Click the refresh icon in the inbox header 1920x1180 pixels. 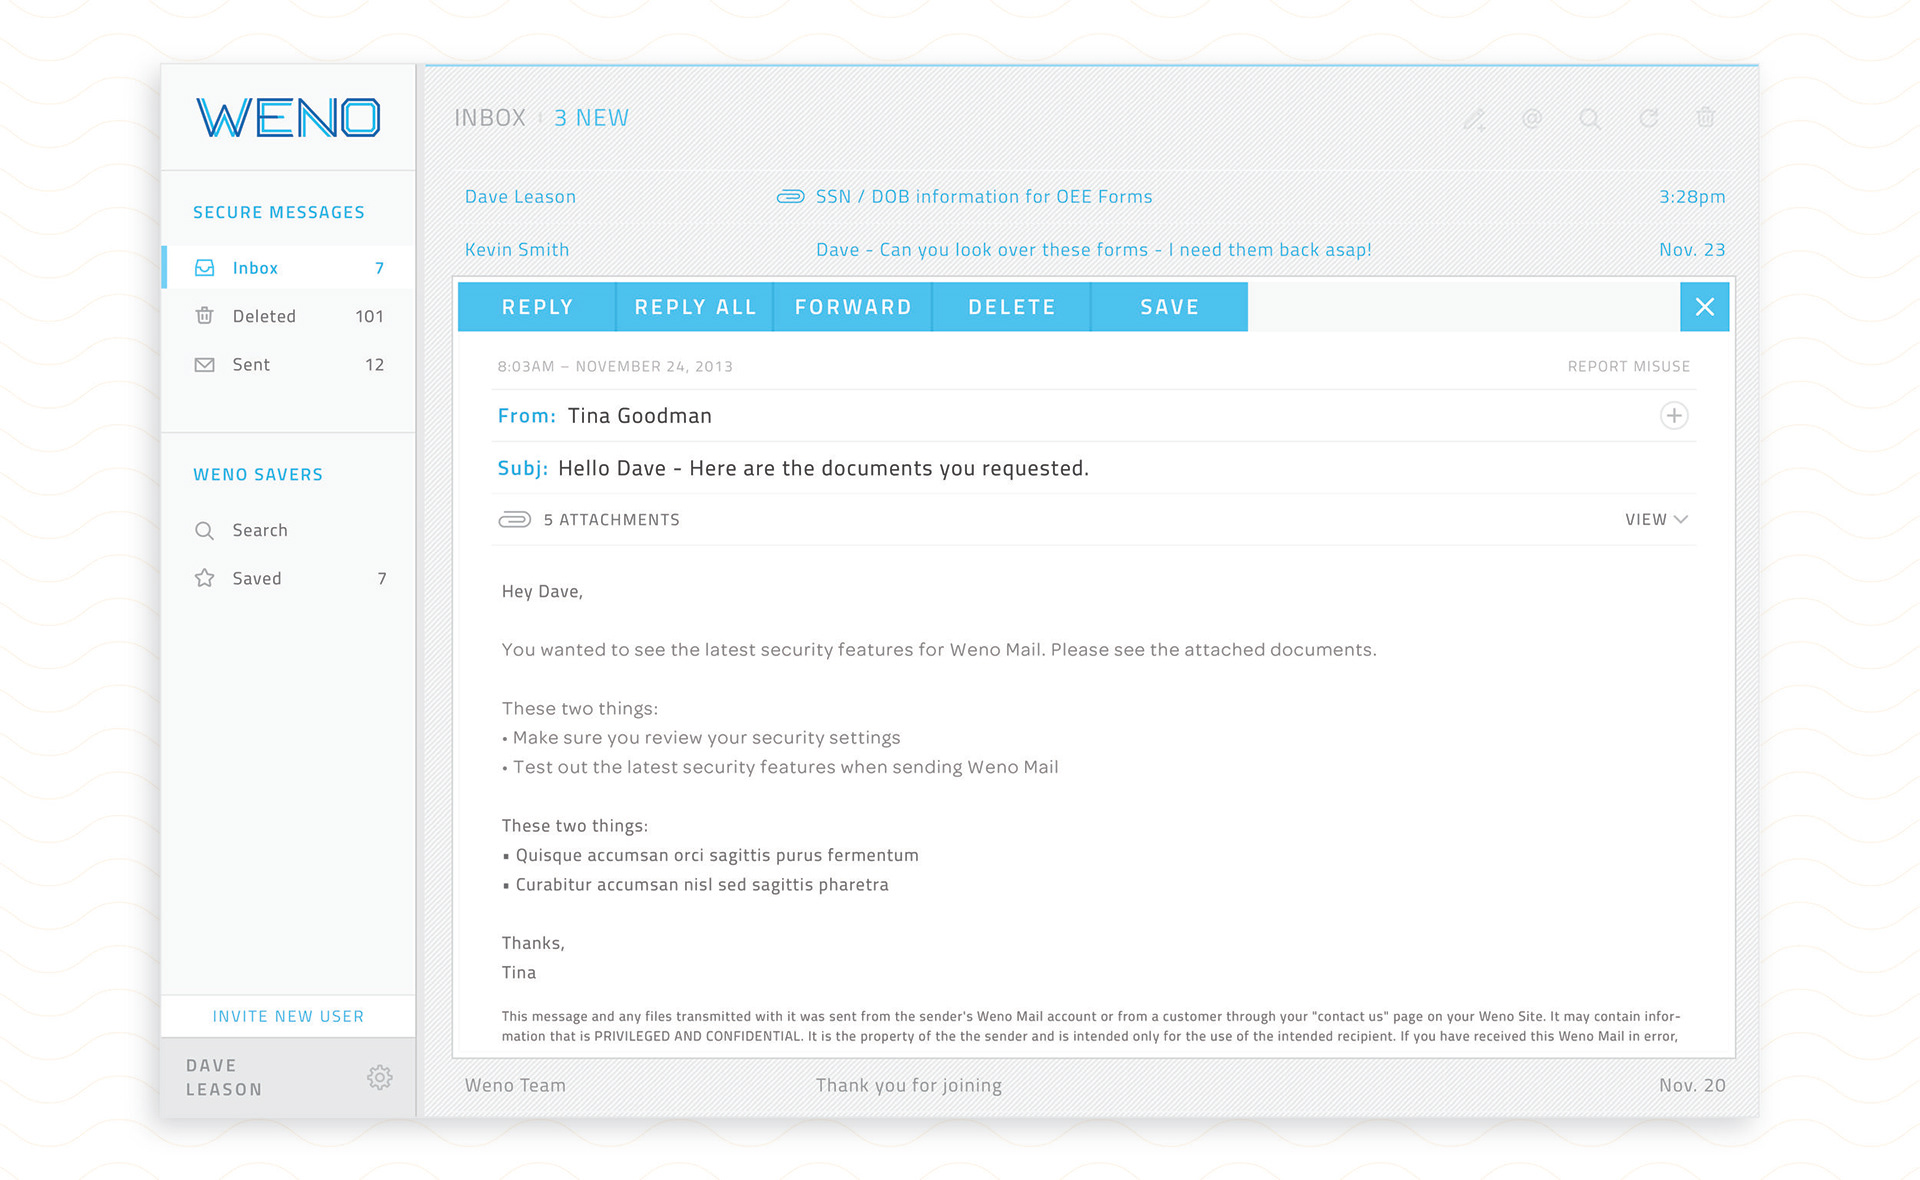click(1648, 118)
